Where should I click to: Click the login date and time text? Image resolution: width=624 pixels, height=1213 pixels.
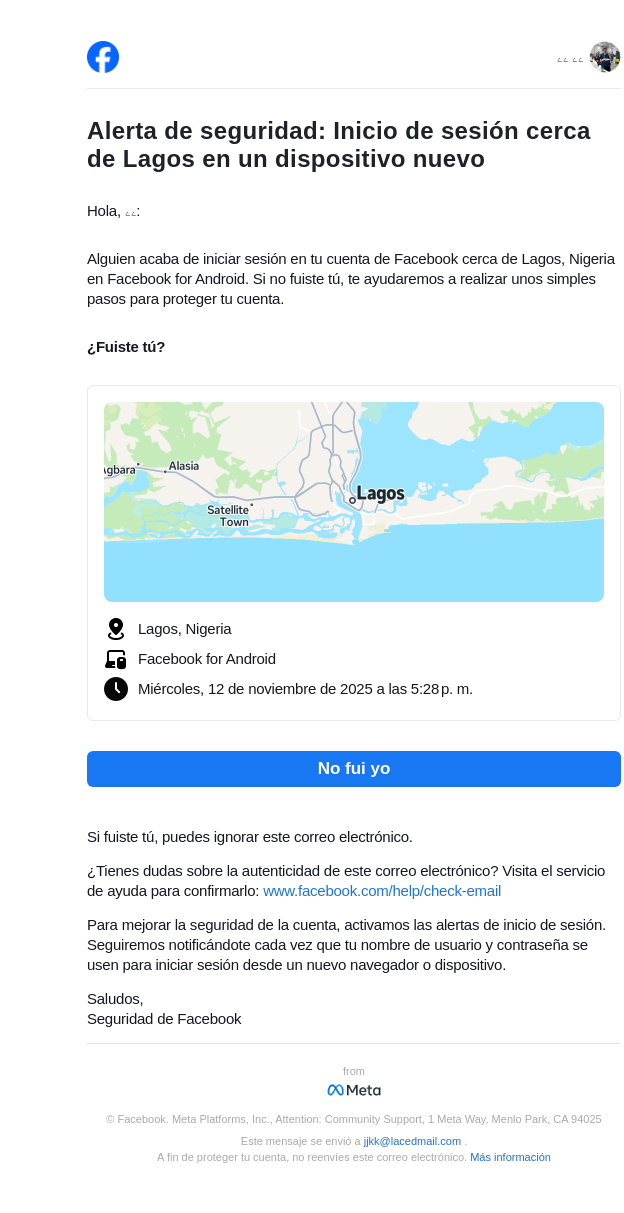tap(305, 689)
